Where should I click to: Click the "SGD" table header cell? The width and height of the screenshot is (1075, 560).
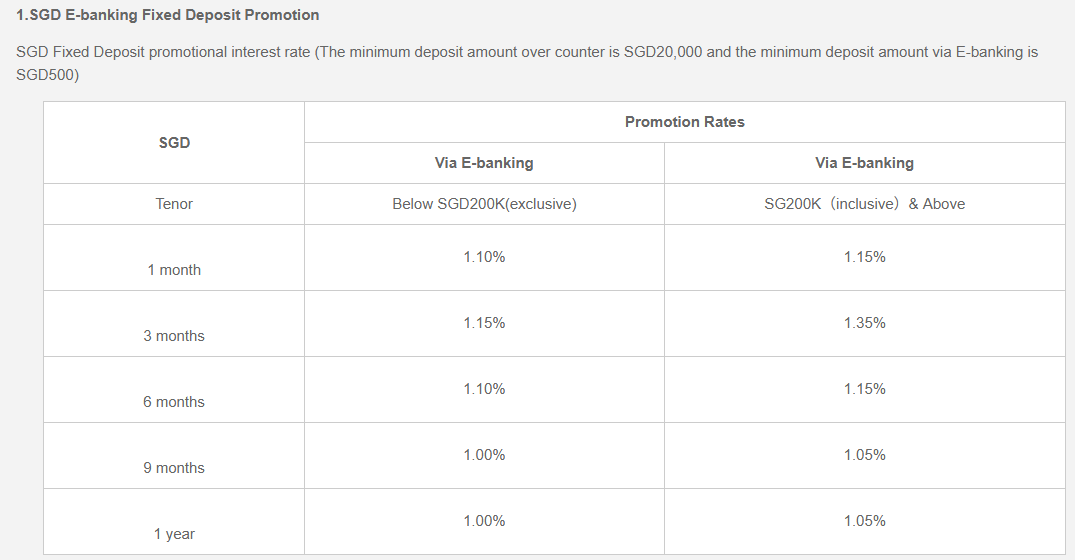174,143
